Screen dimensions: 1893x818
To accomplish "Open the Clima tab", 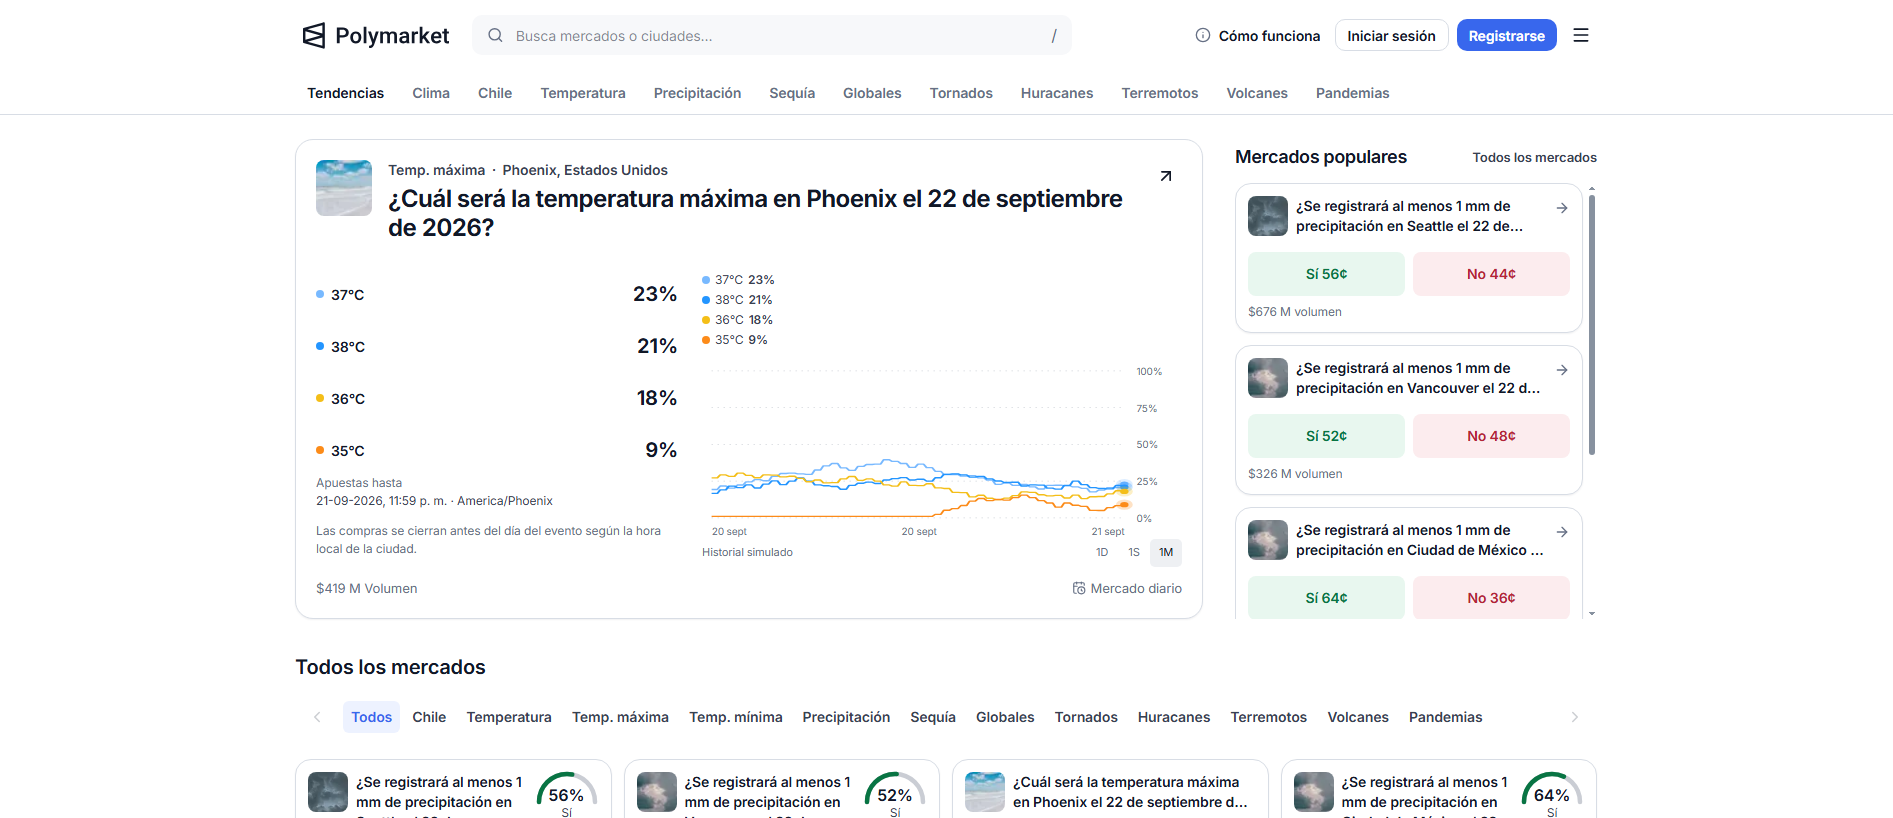I will [x=431, y=93].
